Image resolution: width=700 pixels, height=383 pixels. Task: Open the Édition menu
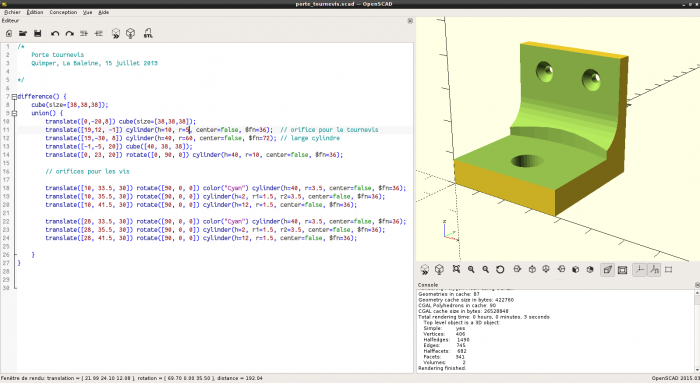pos(35,12)
